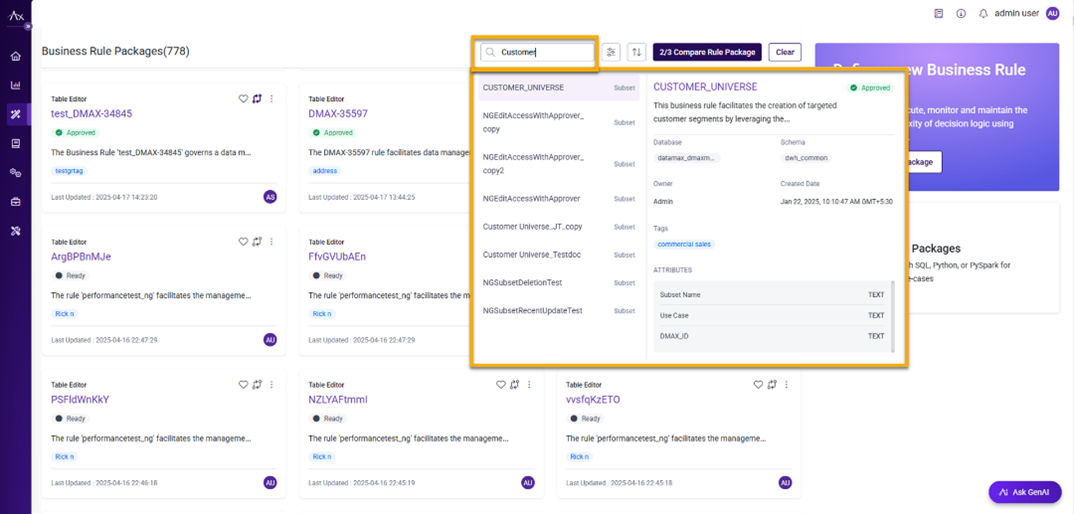
Task: Open three-dot menu on PSFldWnKkY card
Action: [x=272, y=385]
